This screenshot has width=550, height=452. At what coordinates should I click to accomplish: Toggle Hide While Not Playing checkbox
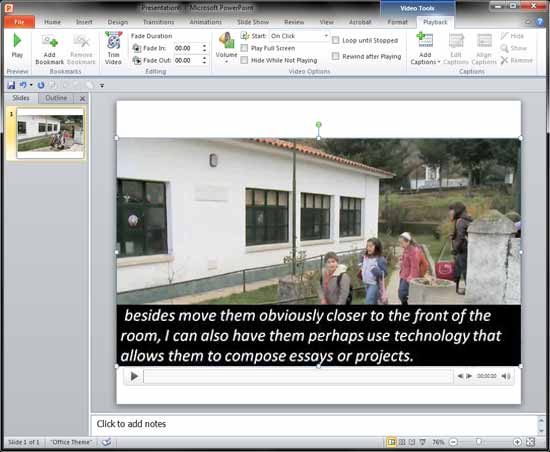point(244,60)
